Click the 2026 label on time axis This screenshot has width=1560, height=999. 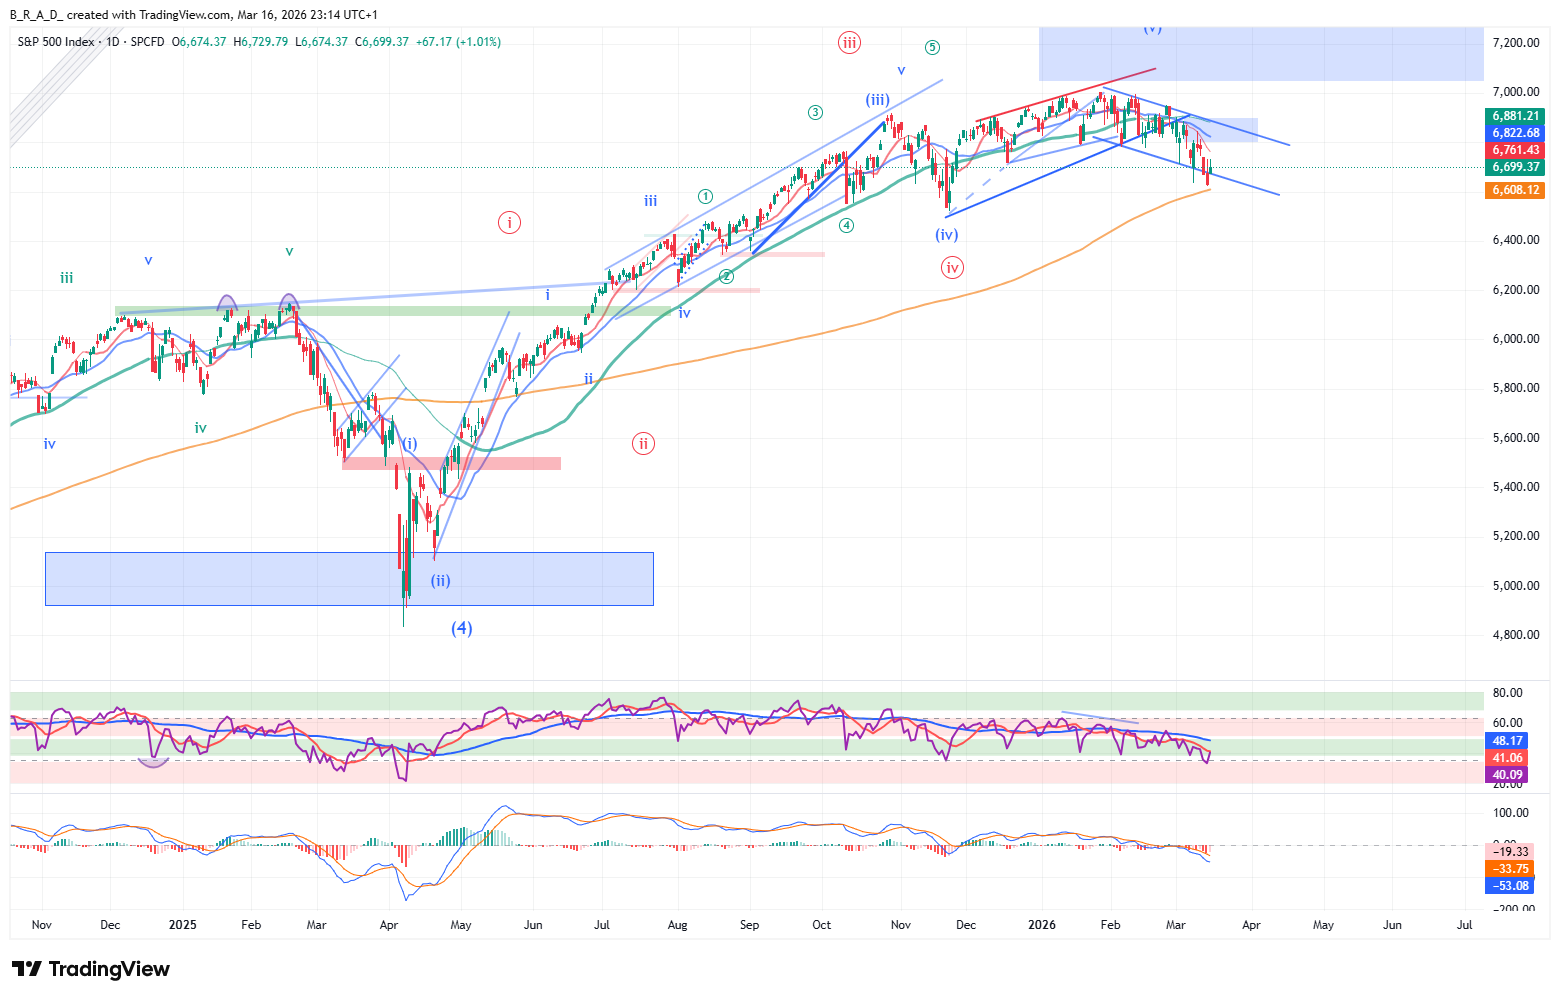[x=1042, y=925]
